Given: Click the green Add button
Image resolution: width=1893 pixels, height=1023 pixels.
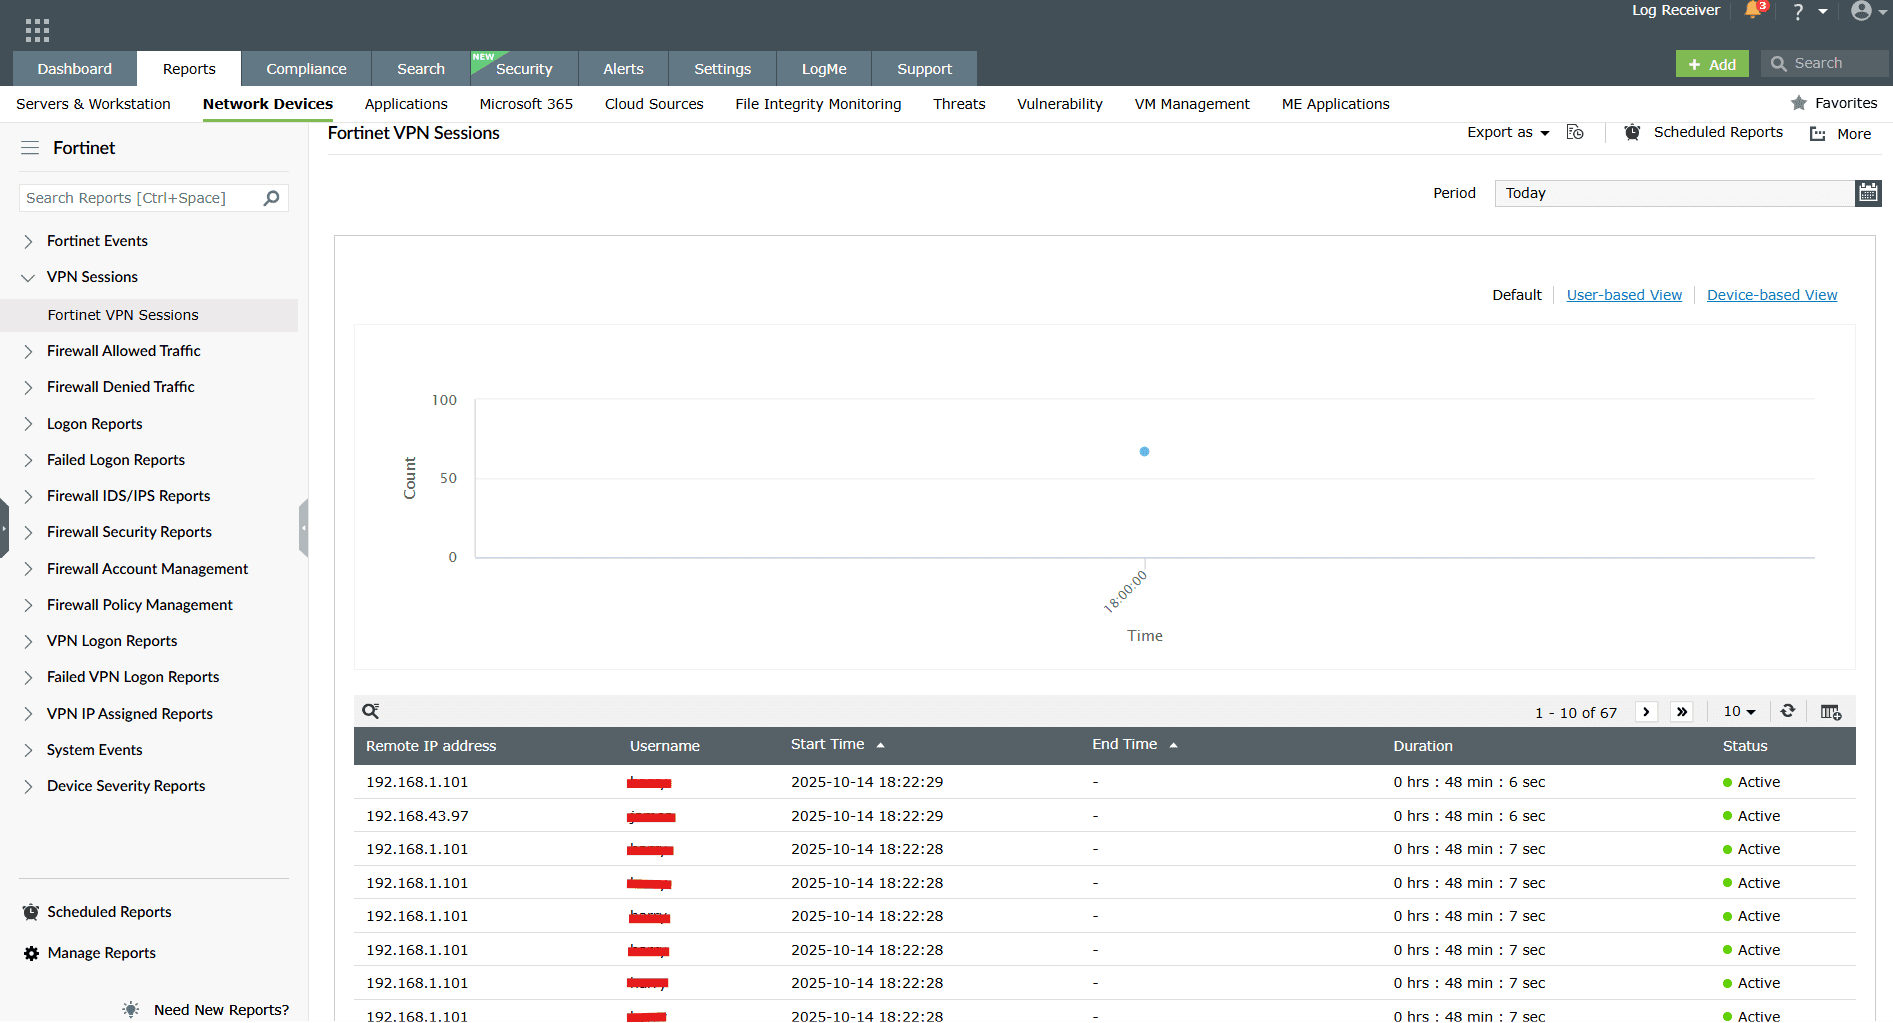Looking at the screenshot, I should tap(1712, 64).
